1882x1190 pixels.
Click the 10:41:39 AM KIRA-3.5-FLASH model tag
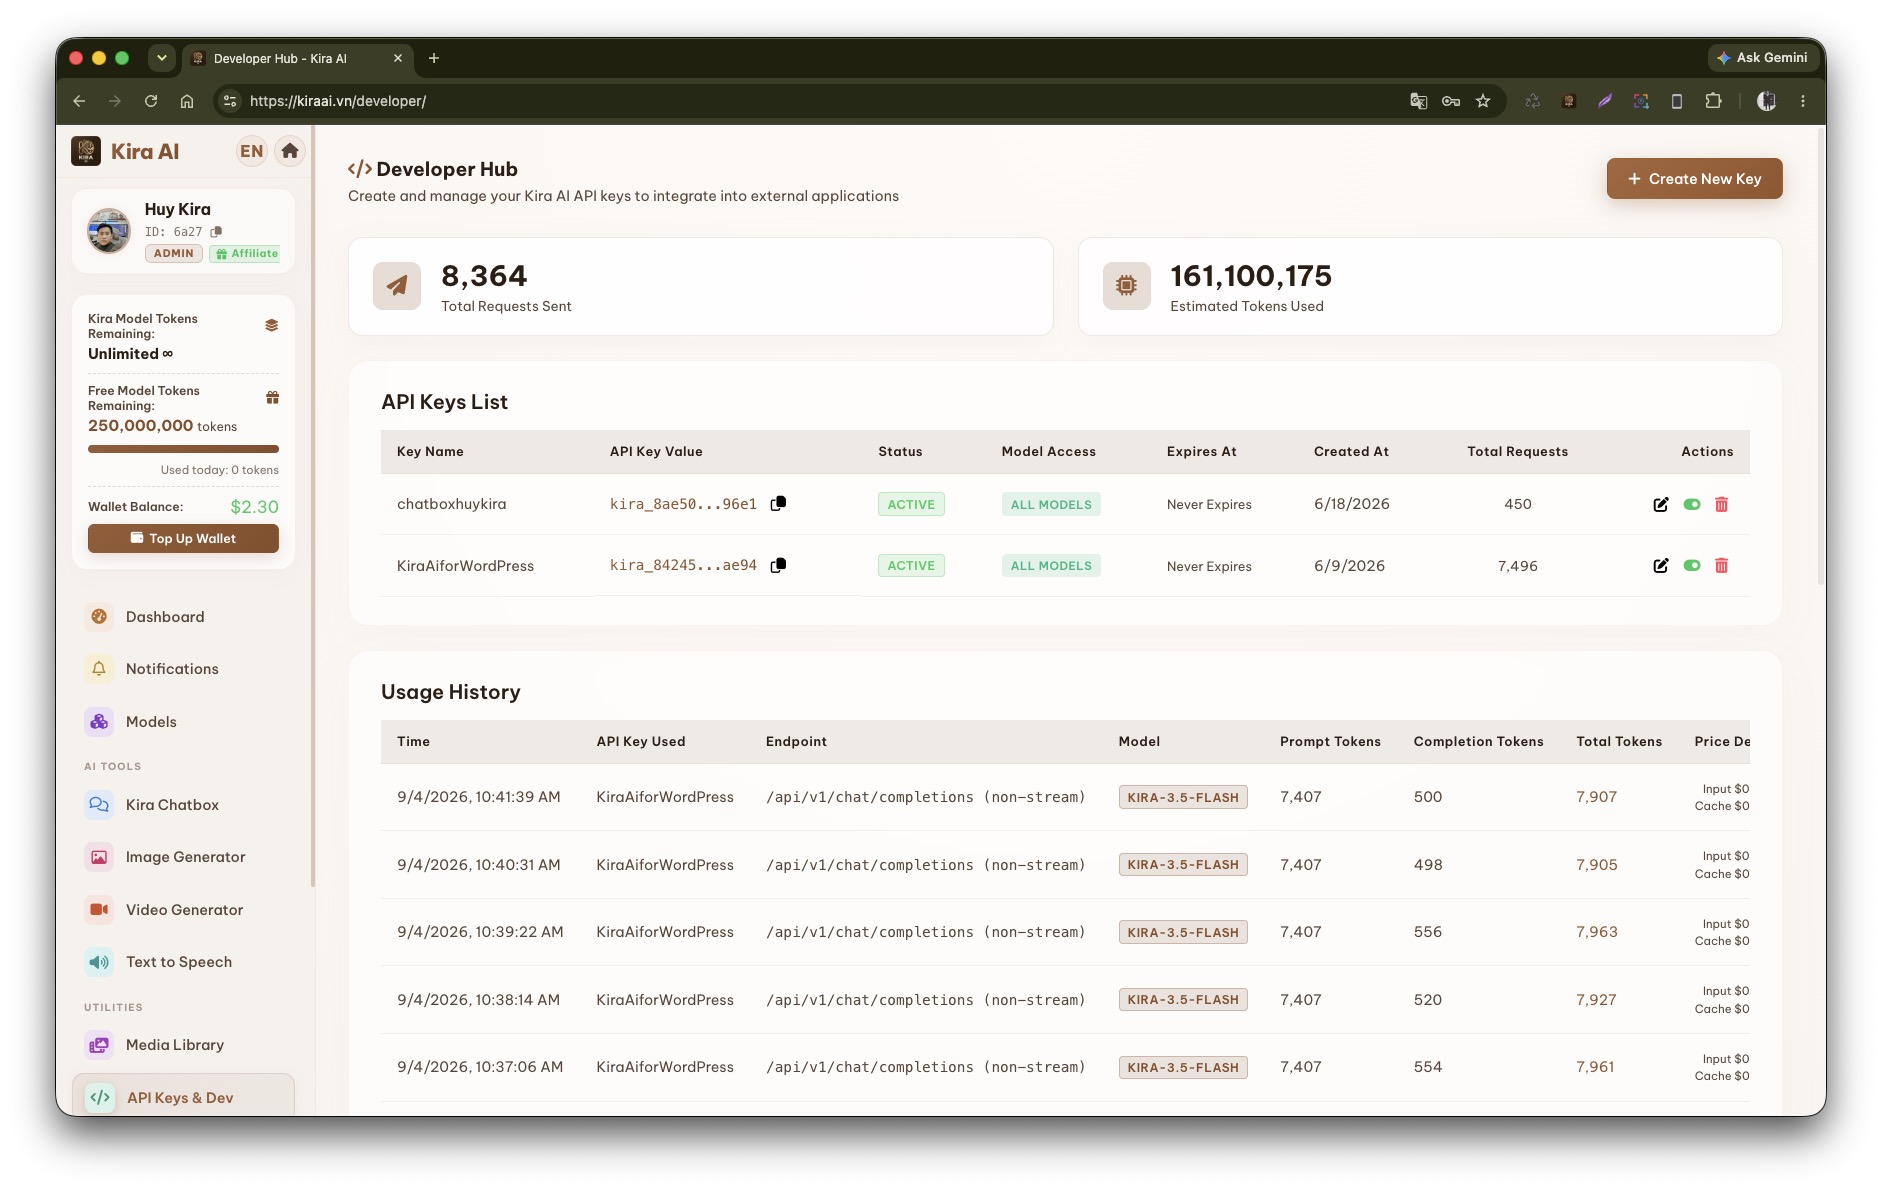(x=1183, y=797)
